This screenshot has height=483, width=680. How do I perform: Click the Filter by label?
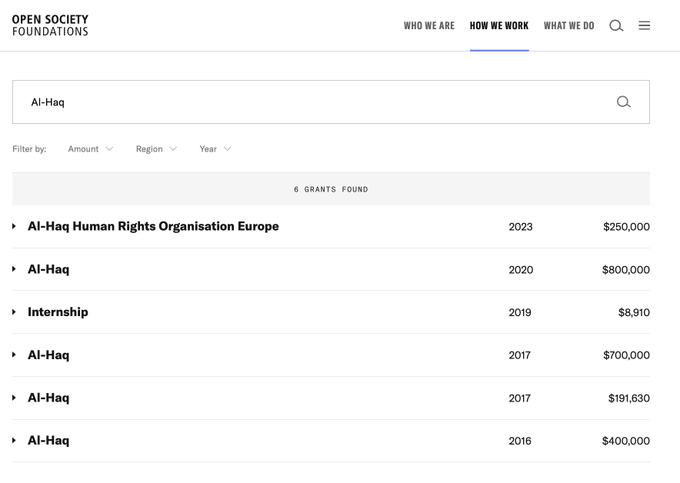(x=29, y=149)
